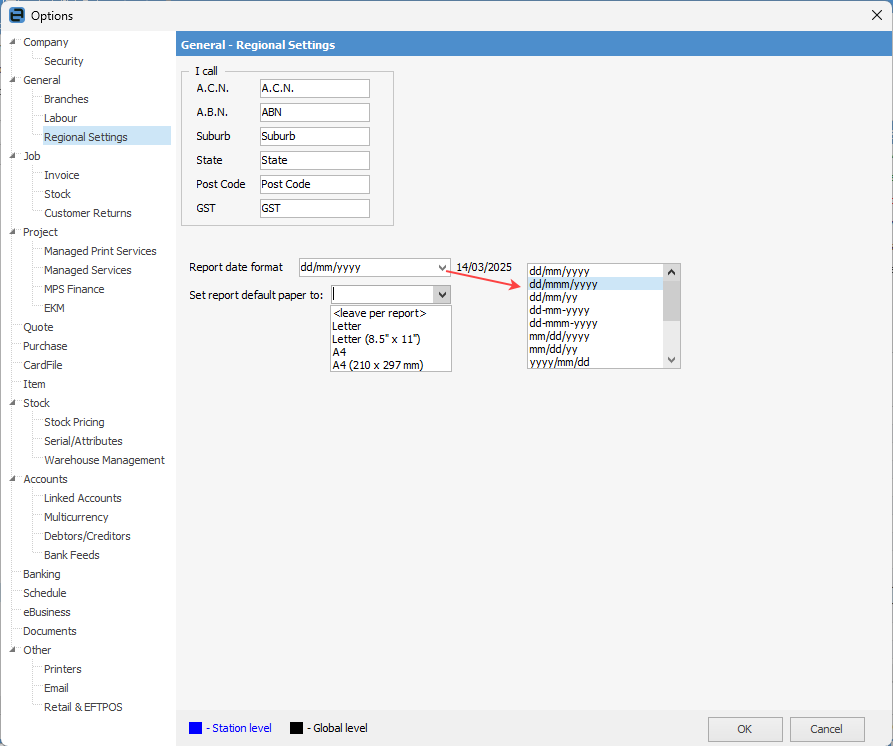Screen dimensions: 893x746
Task: Click the Options application icon in title bar
Action: [x=16, y=15]
